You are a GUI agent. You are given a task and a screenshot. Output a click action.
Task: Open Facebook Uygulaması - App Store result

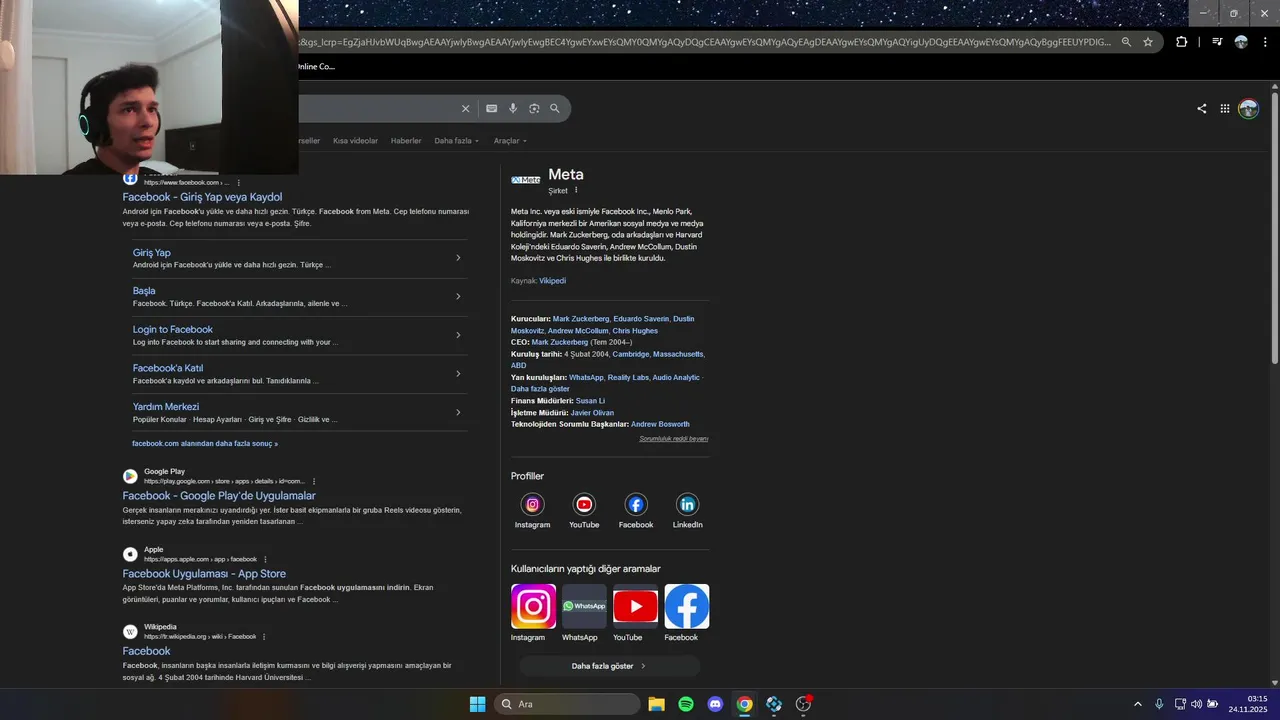click(x=204, y=574)
